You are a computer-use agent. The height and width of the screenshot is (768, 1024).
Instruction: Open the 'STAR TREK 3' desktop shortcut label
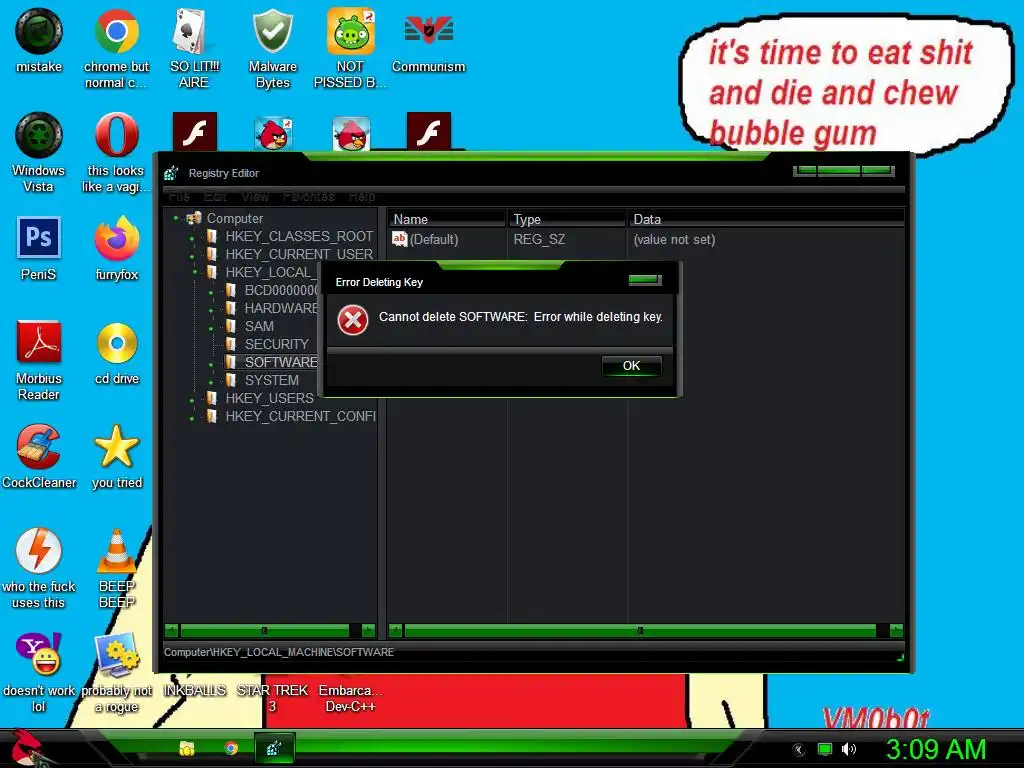(x=272, y=698)
